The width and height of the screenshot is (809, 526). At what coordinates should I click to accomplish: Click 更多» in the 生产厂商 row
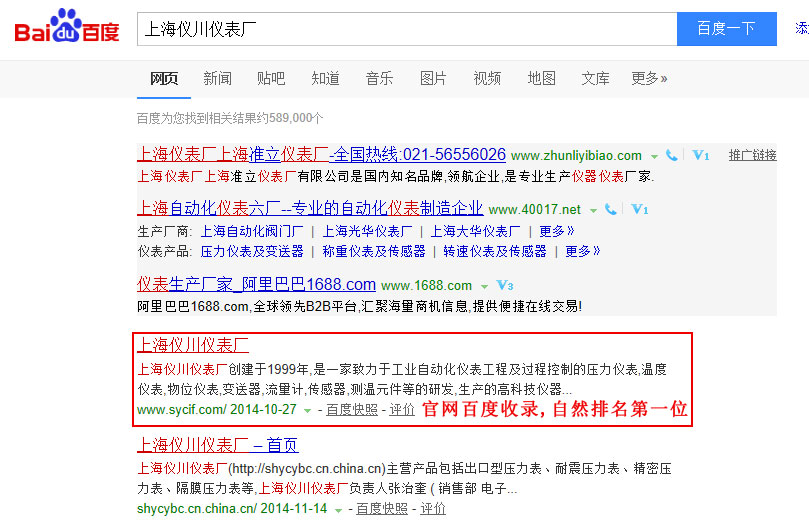[x=557, y=231]
